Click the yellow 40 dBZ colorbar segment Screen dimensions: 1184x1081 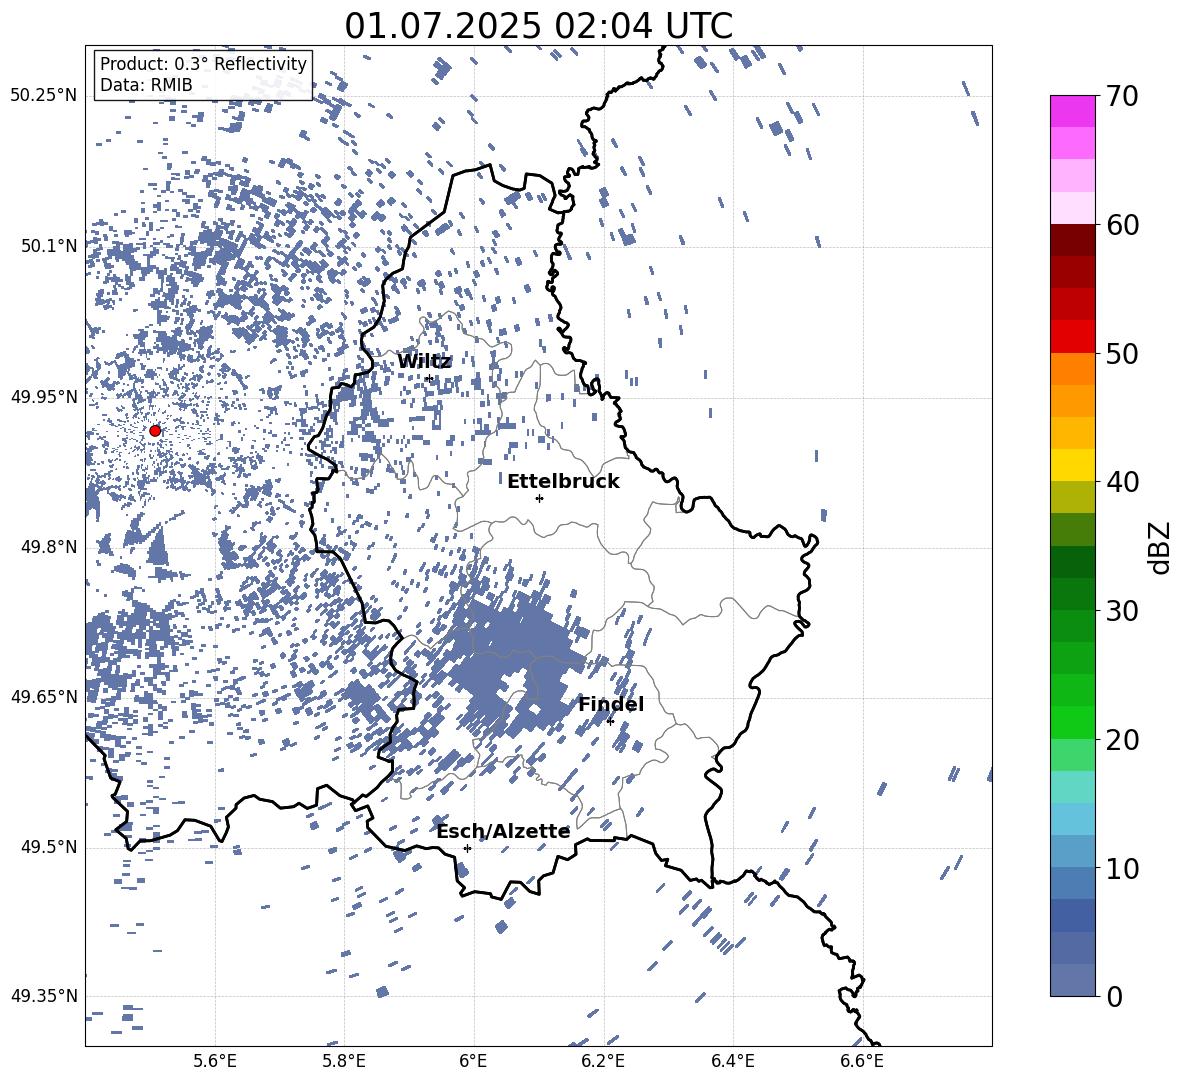(1072, 465)
